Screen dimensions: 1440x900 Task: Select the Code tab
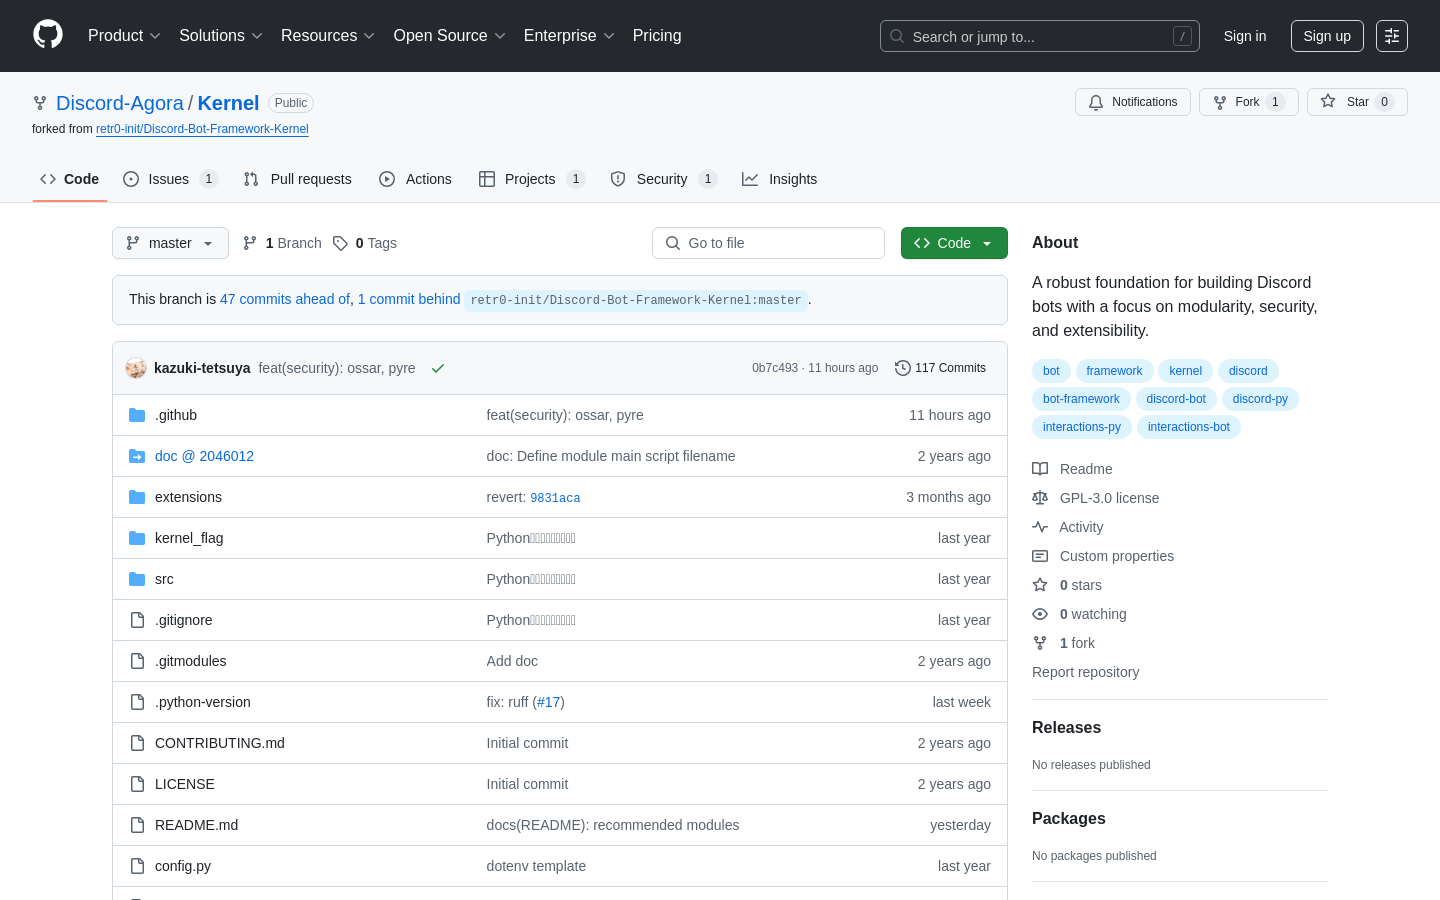70,179
